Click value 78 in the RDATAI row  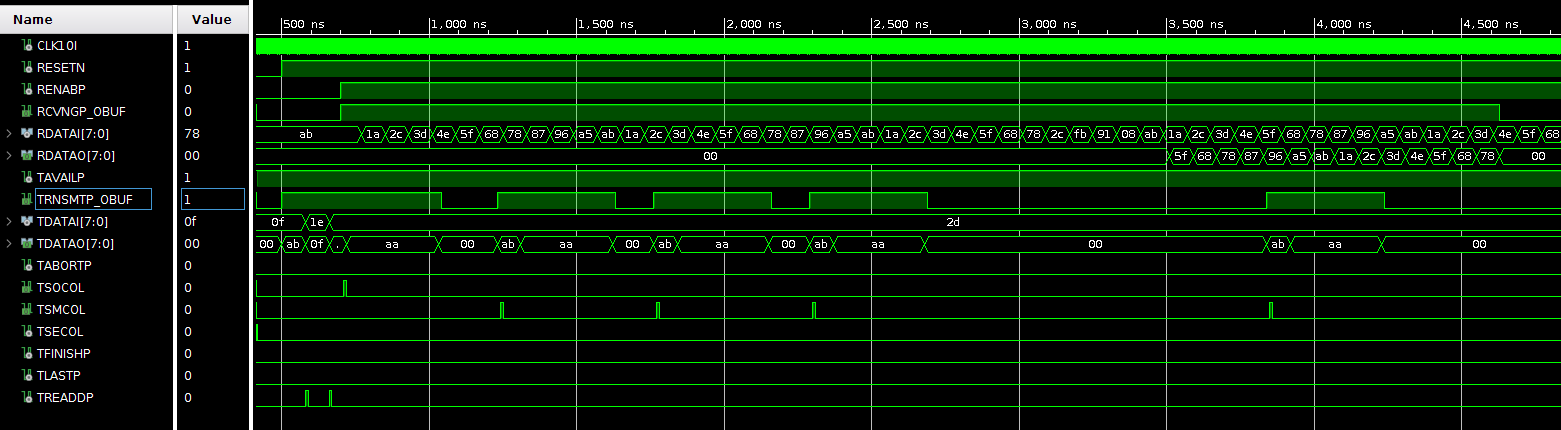click(x=191, y=134)
